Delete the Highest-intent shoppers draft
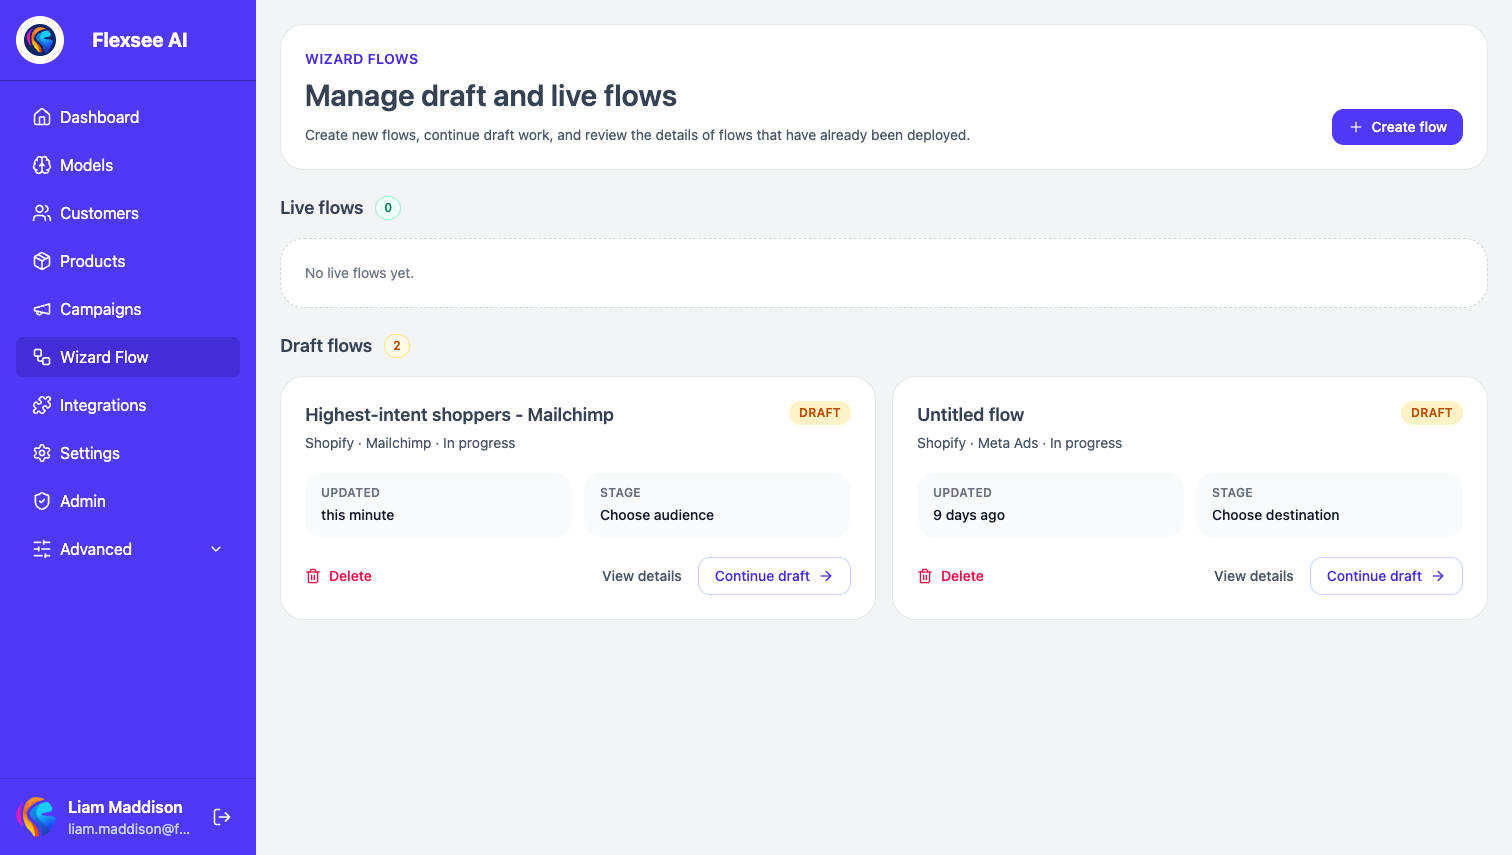 tap(339, 576)
